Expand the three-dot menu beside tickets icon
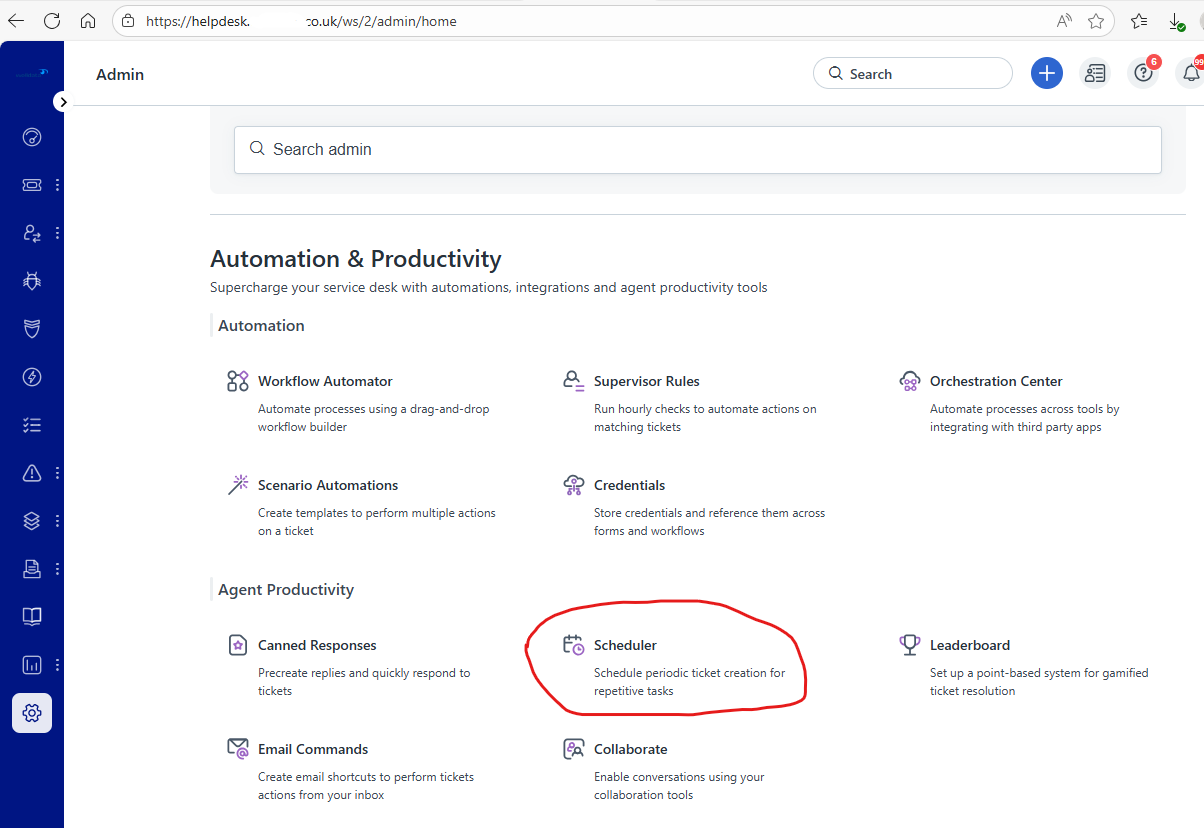This screenshot has height=828, width=1204. click(x=57, y=185)
